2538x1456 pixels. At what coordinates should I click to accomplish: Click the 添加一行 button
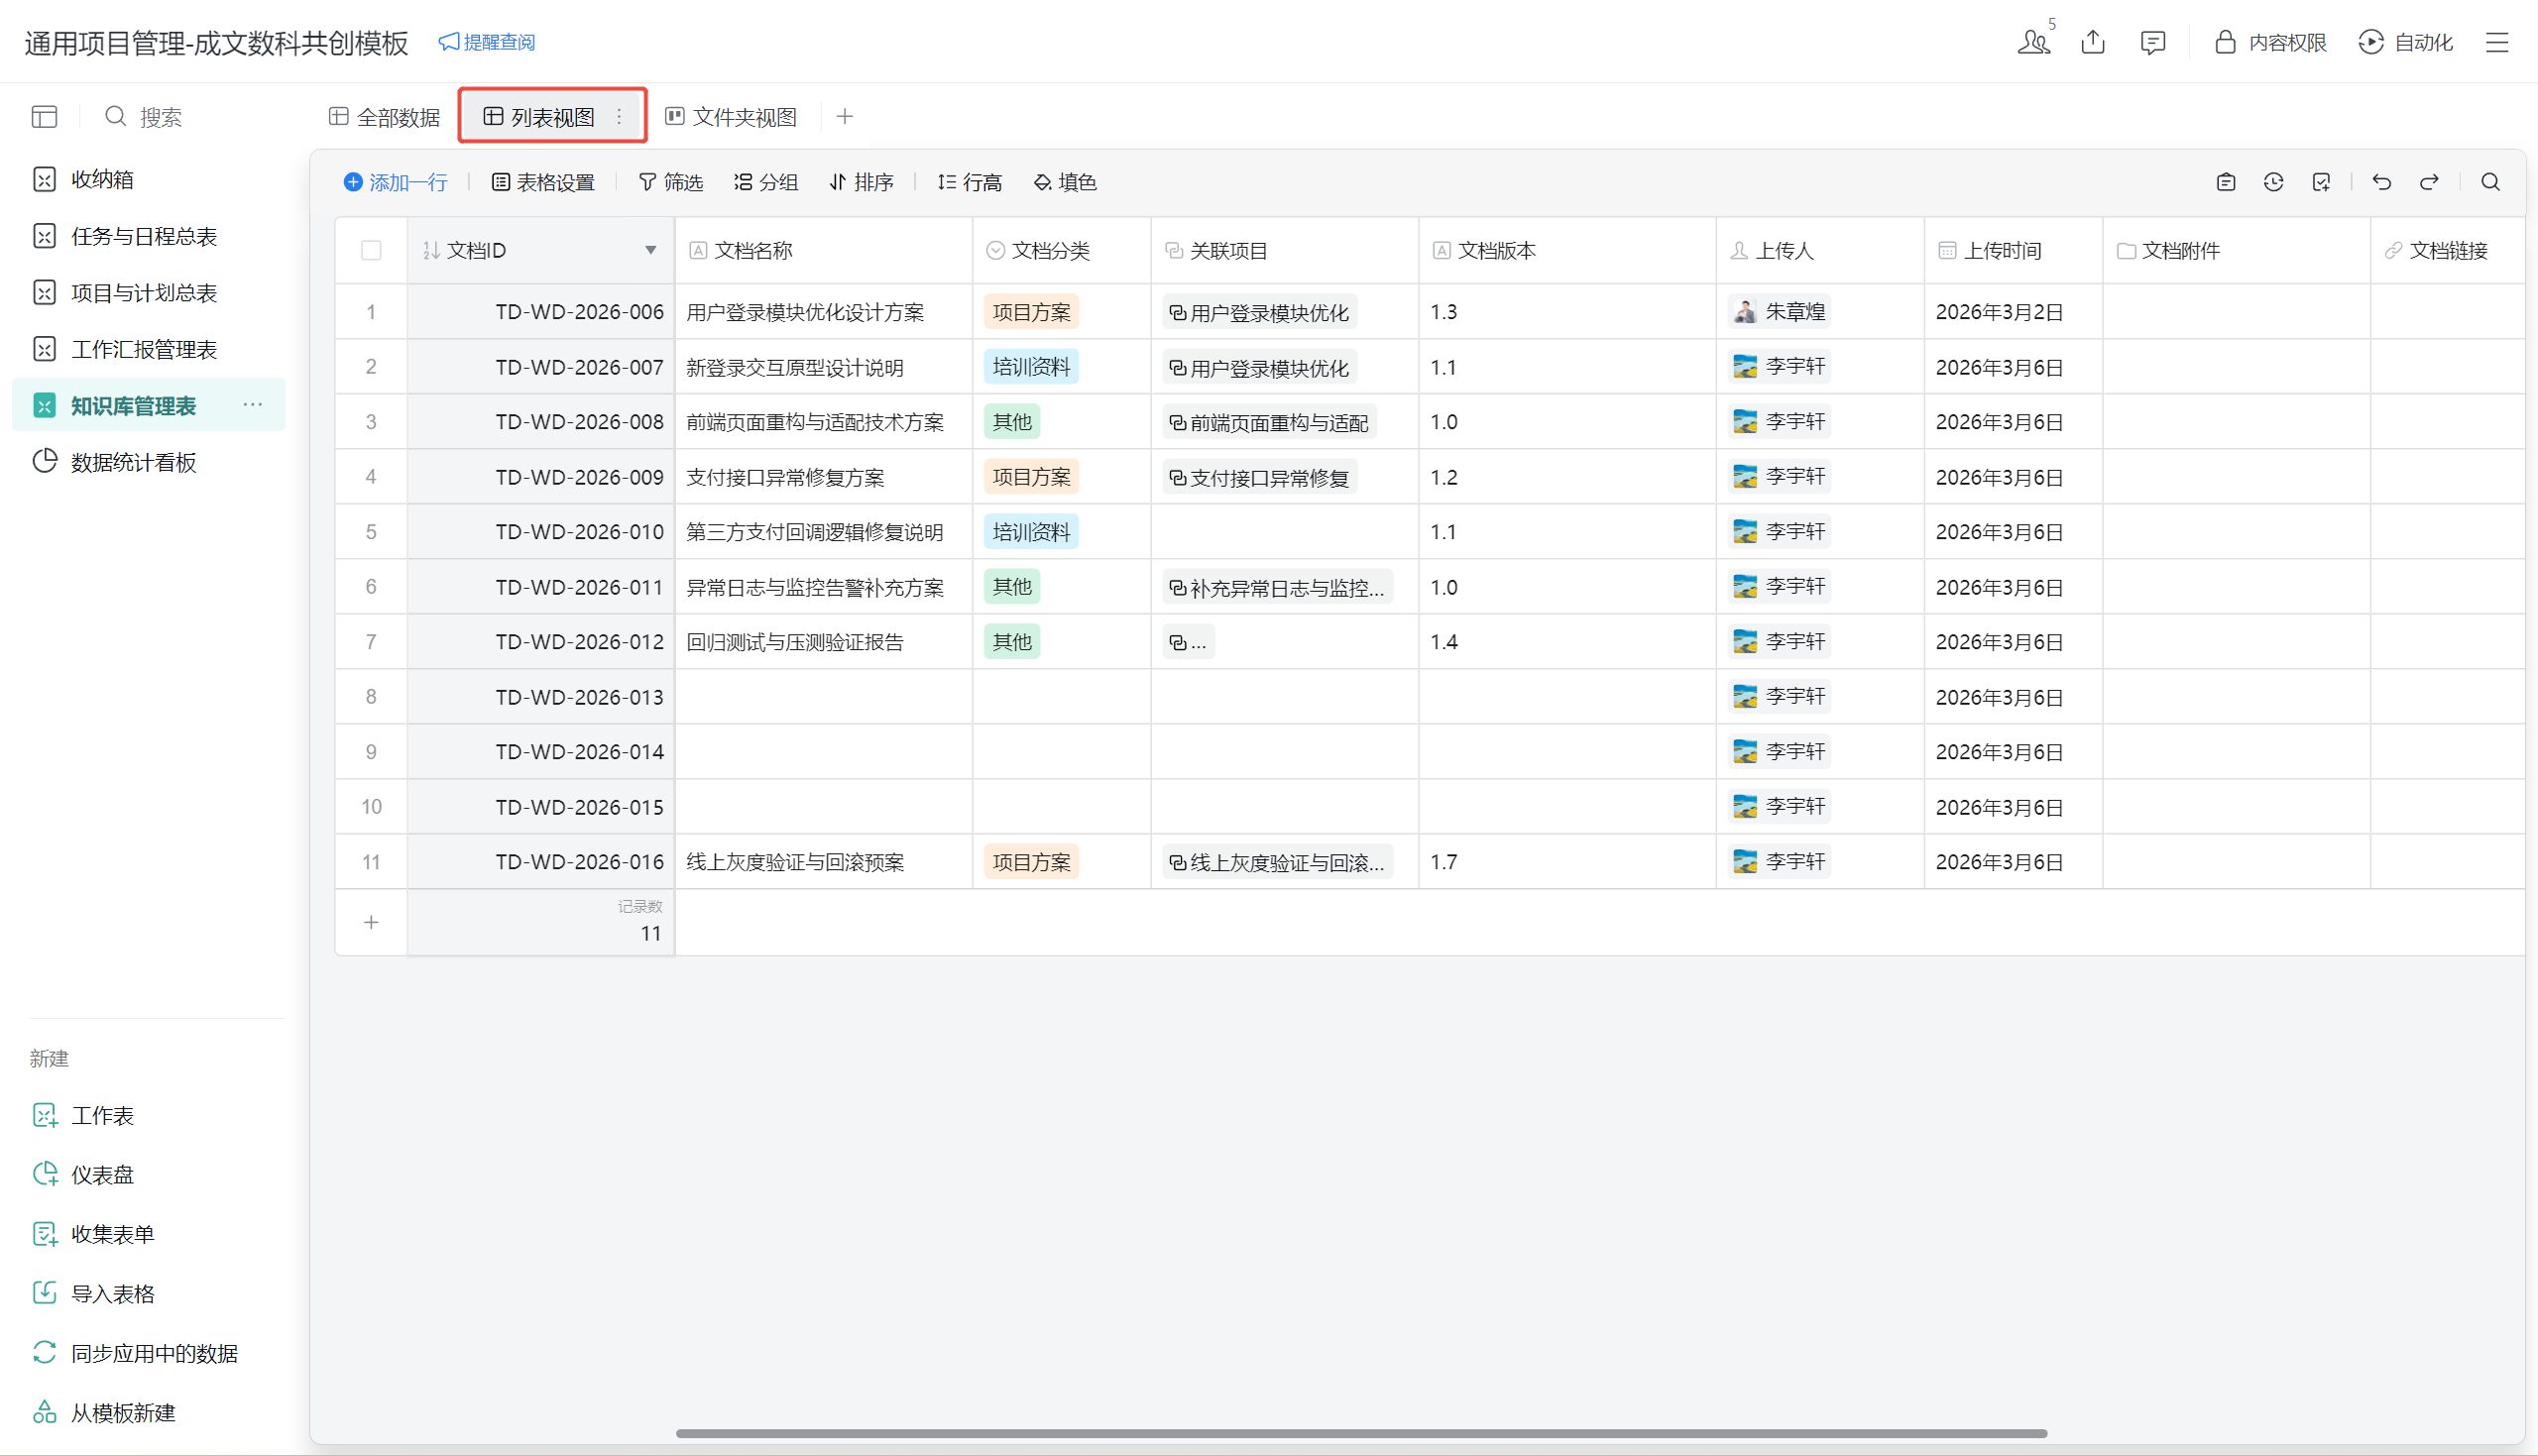pos(396,182)
